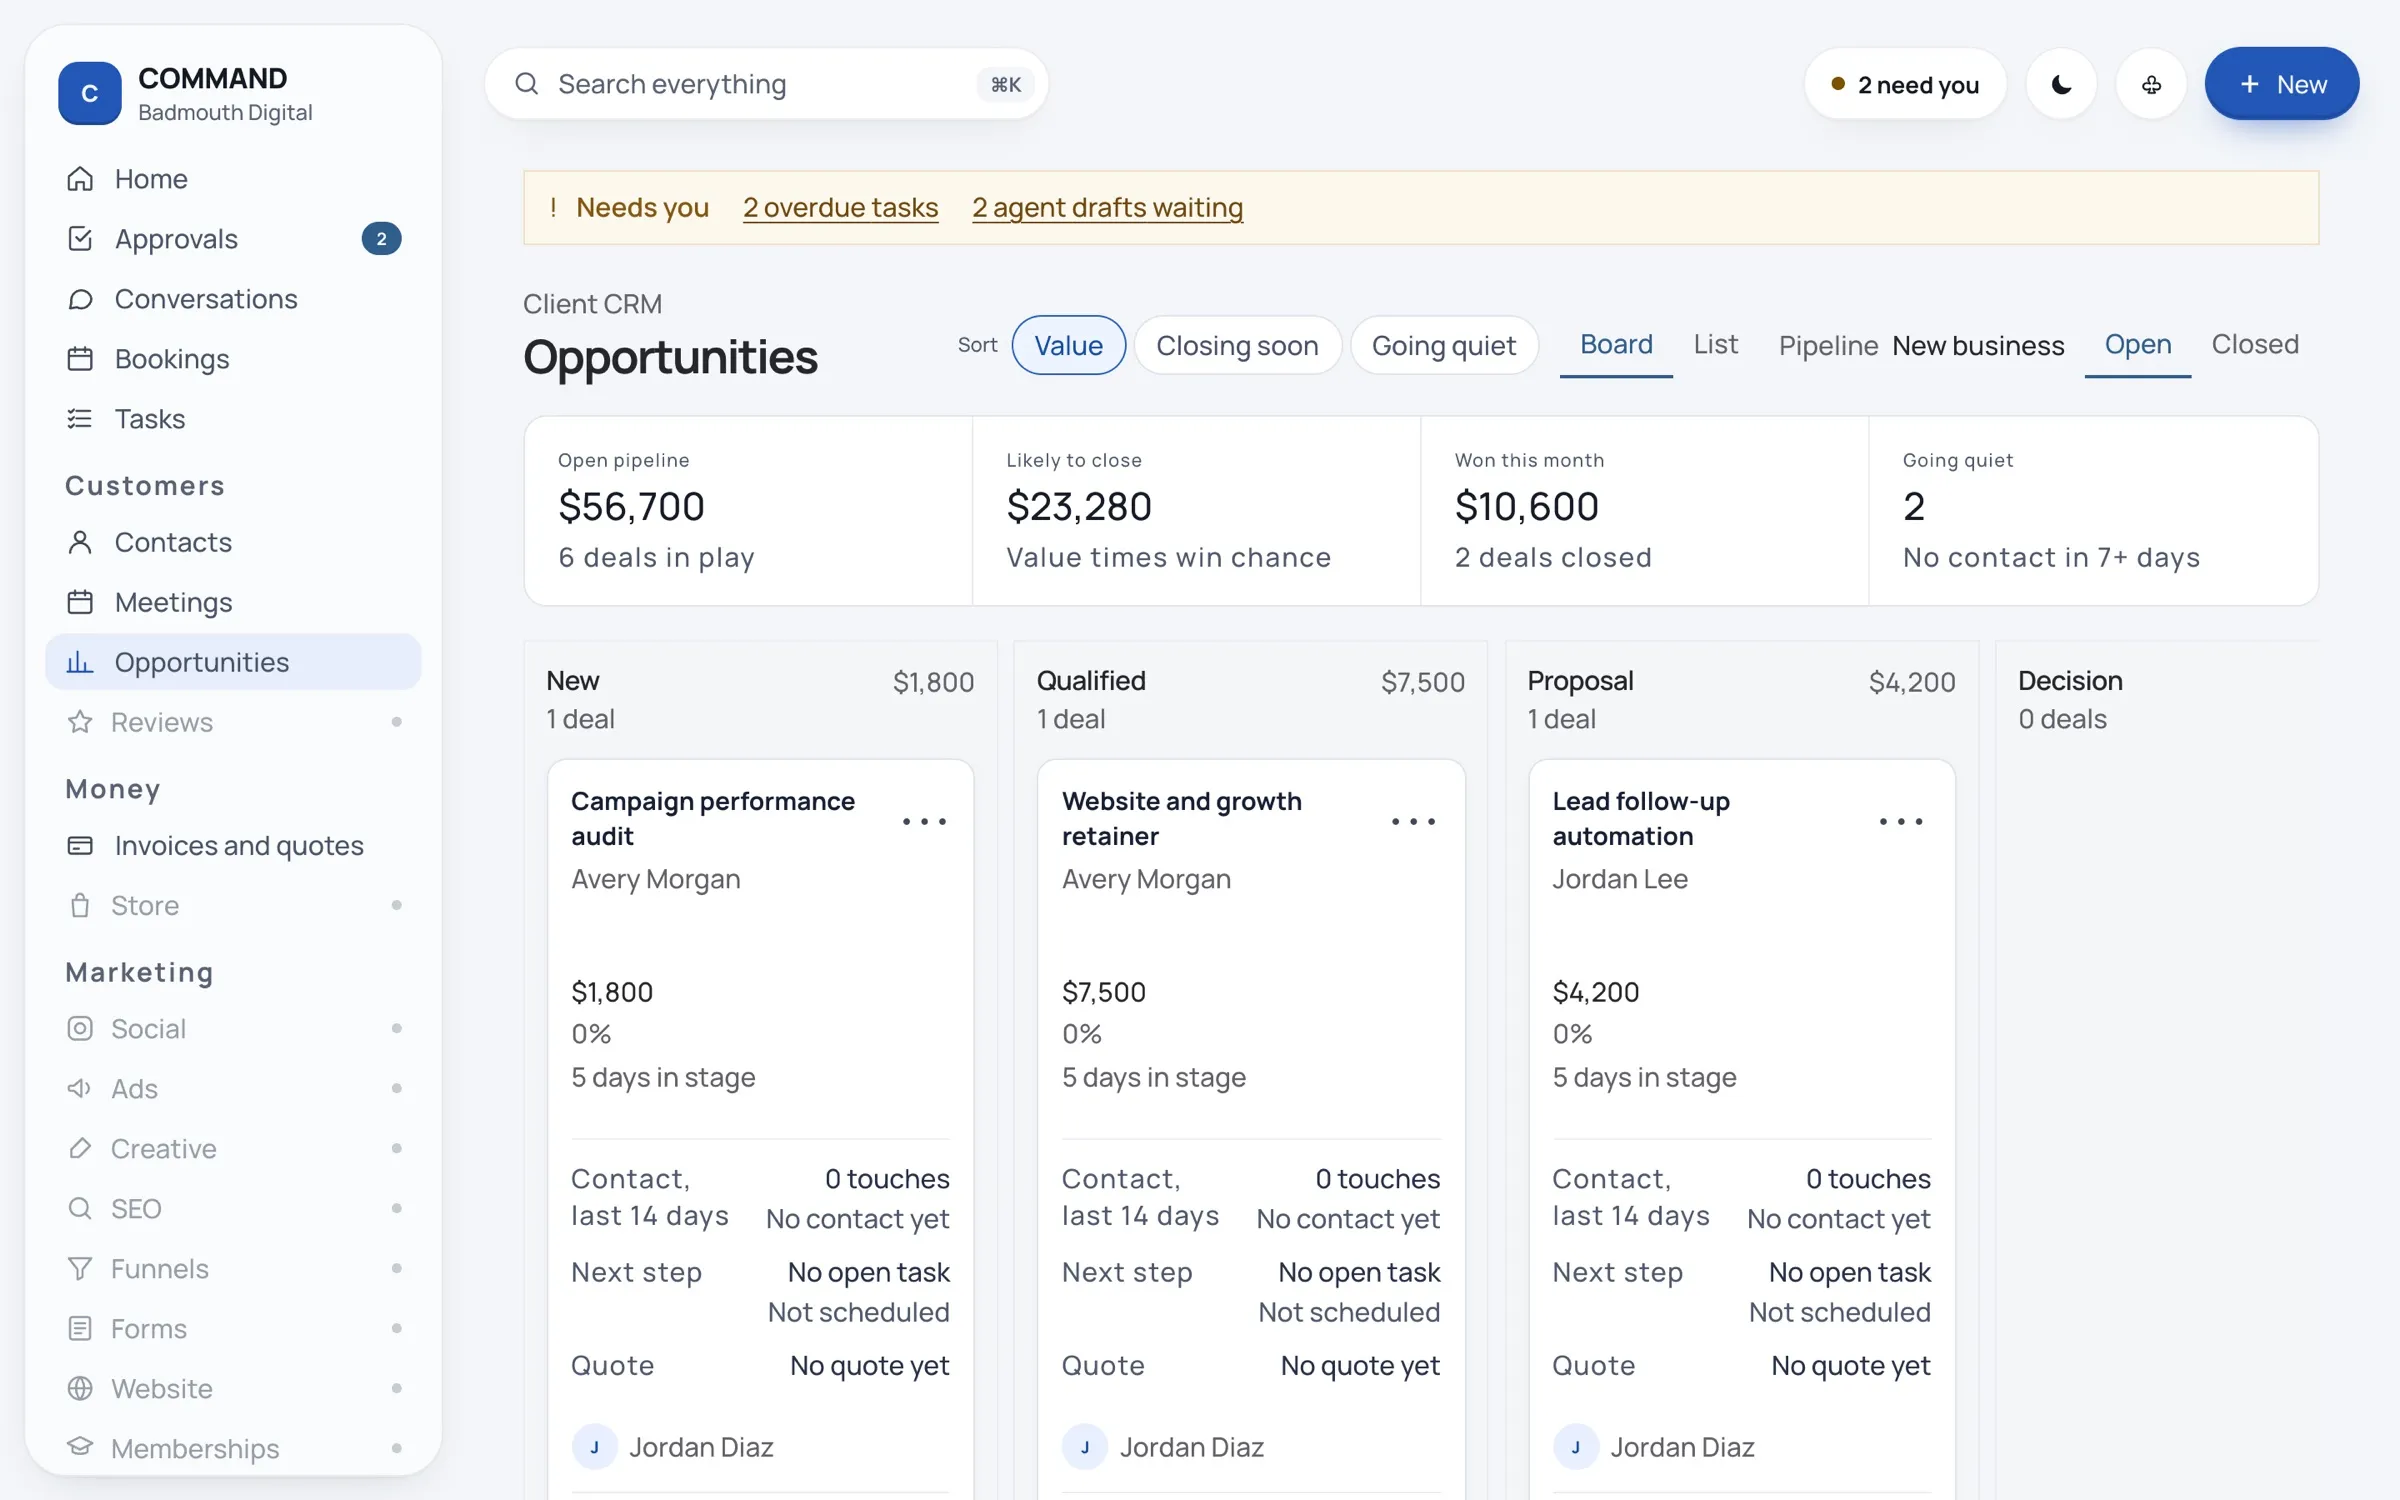Open Conversations from sidebar
The width and height of the screenshot is (2400, 1500).
pos(233,299)
